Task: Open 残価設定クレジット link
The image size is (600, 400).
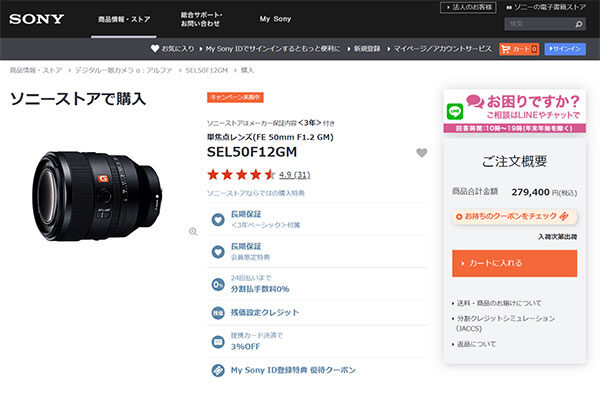Action: pos(264,312)
